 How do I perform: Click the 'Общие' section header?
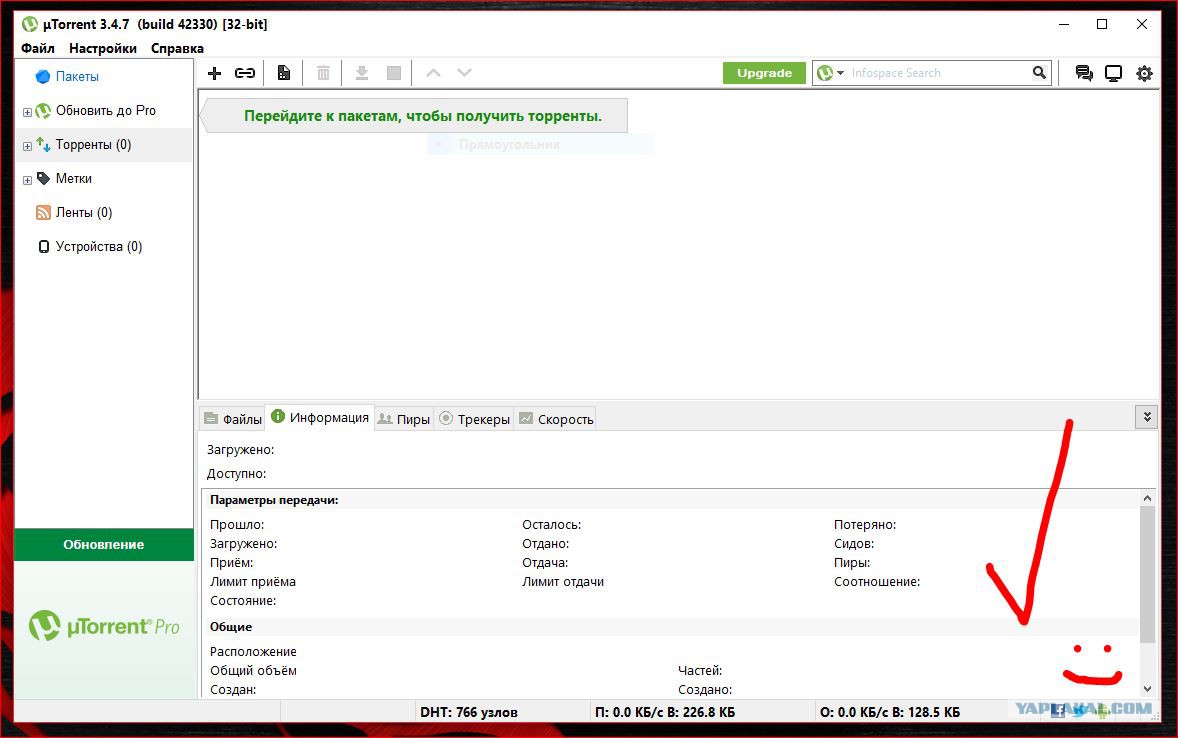click(x=231, y=627)
